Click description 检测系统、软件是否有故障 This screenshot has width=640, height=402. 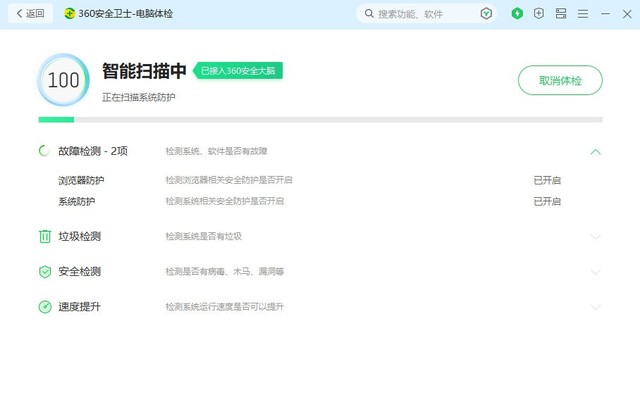(x=216, y=151)
